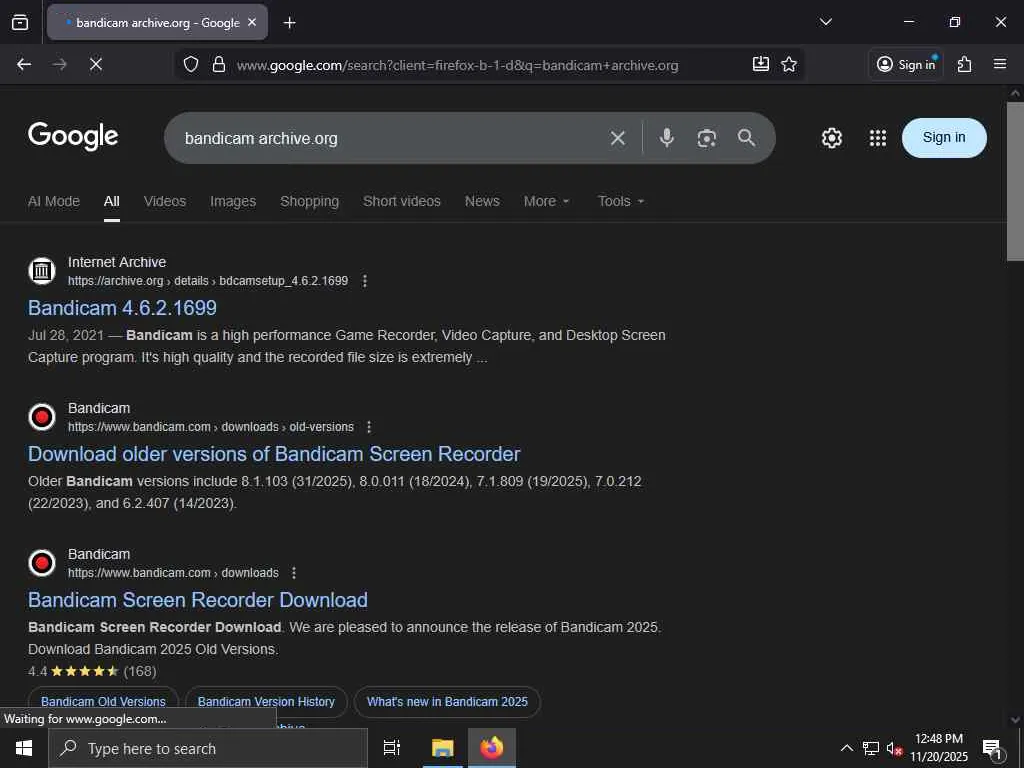1024x768 pixels.
Task: Open the Windows Start menu
Action: pyautogui.click(x=24, y=748)
